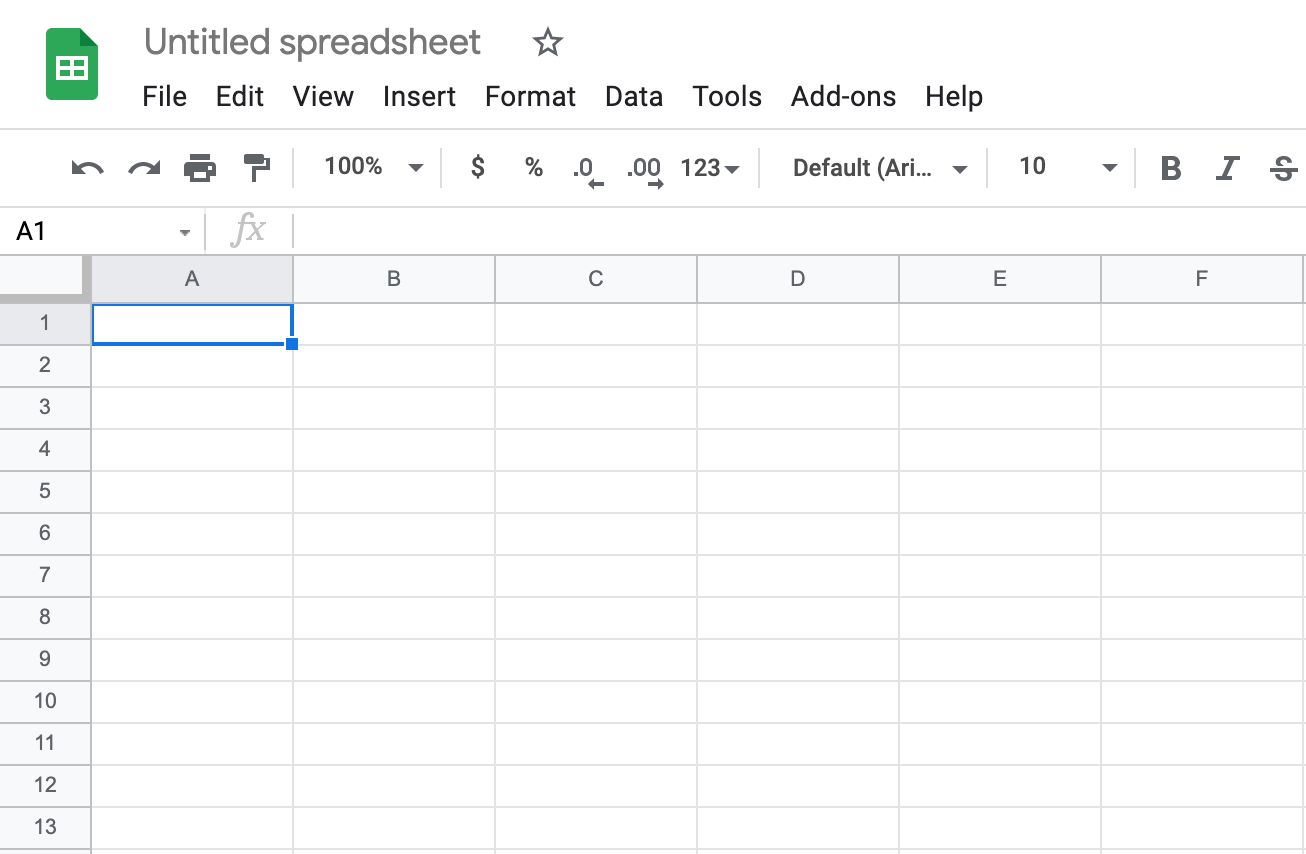Toggle Bold formatting
Screen dimensions: 1306x854
click(1171, 168)
